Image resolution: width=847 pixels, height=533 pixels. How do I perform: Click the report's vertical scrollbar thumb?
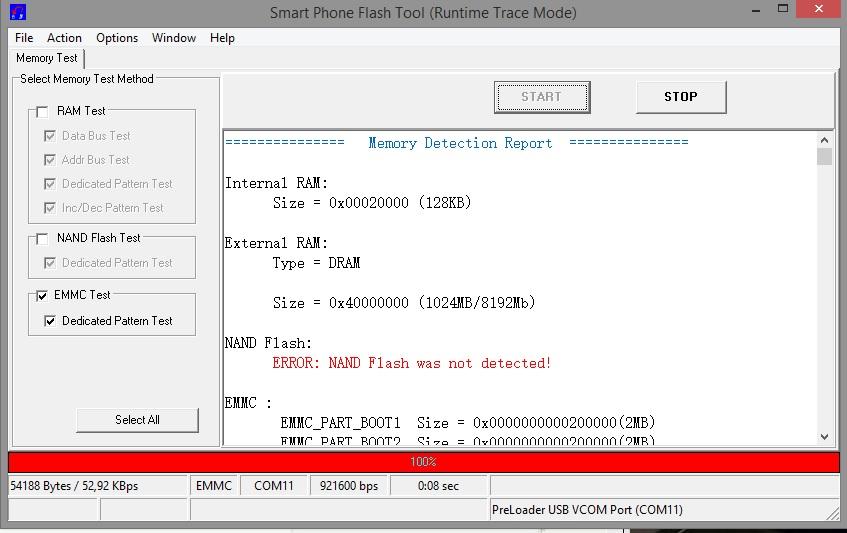(x=824, y=157)
